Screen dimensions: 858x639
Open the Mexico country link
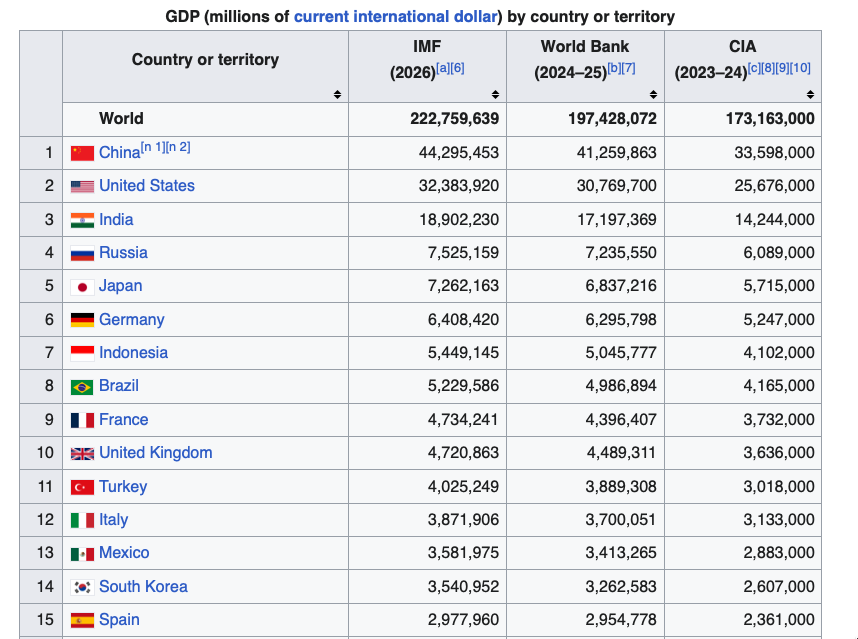click(x=124, y=553)
